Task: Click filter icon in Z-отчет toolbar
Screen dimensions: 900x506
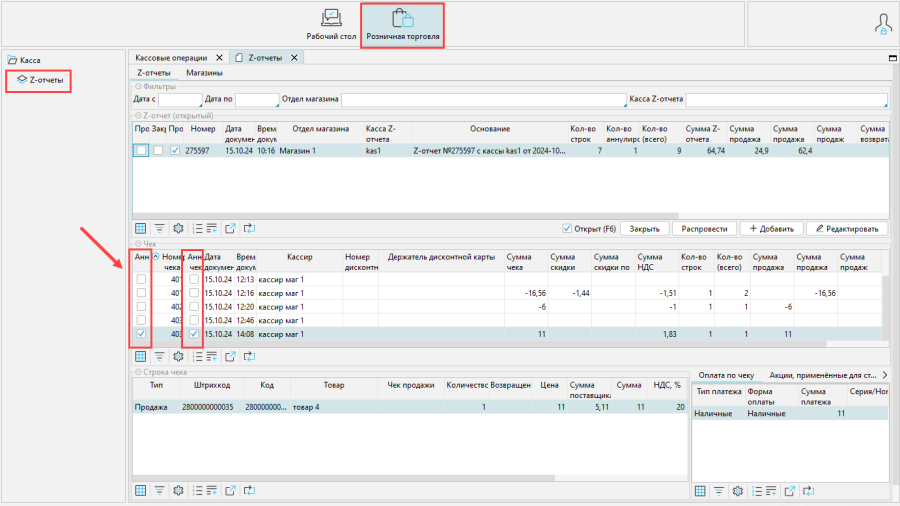Action: click(x=159, y=228)
